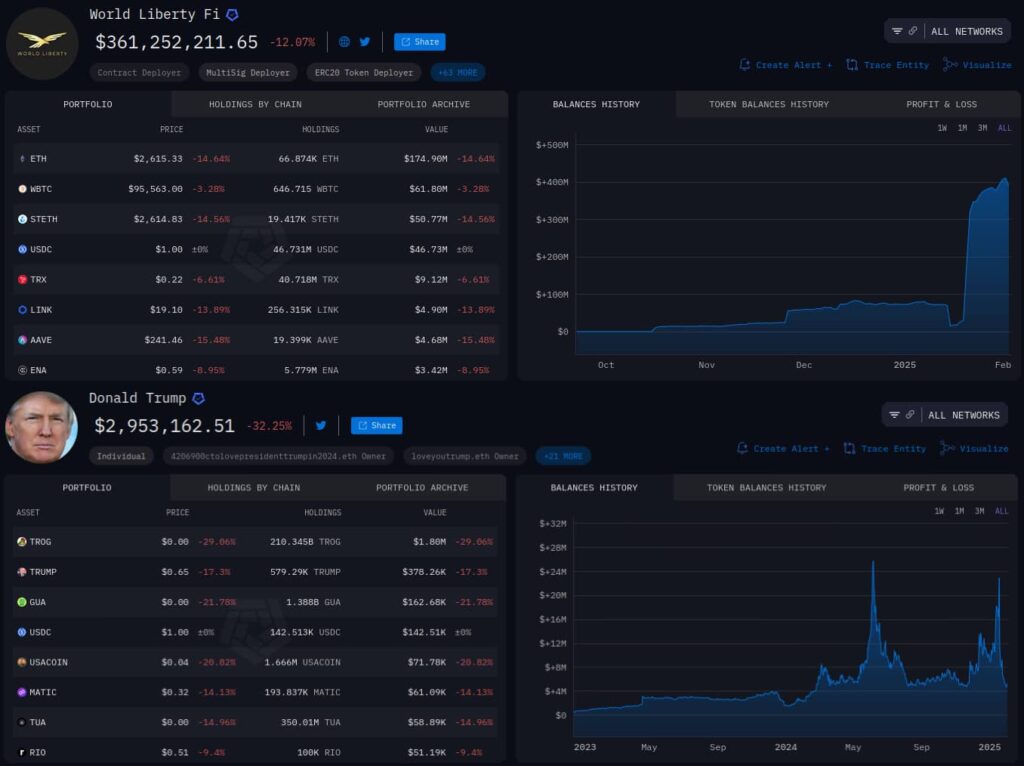Click the filter icon in World Liberty Fi's network selector
Image resolution: width=1024 pixels, height=766 pixels.
click(897, 31)
